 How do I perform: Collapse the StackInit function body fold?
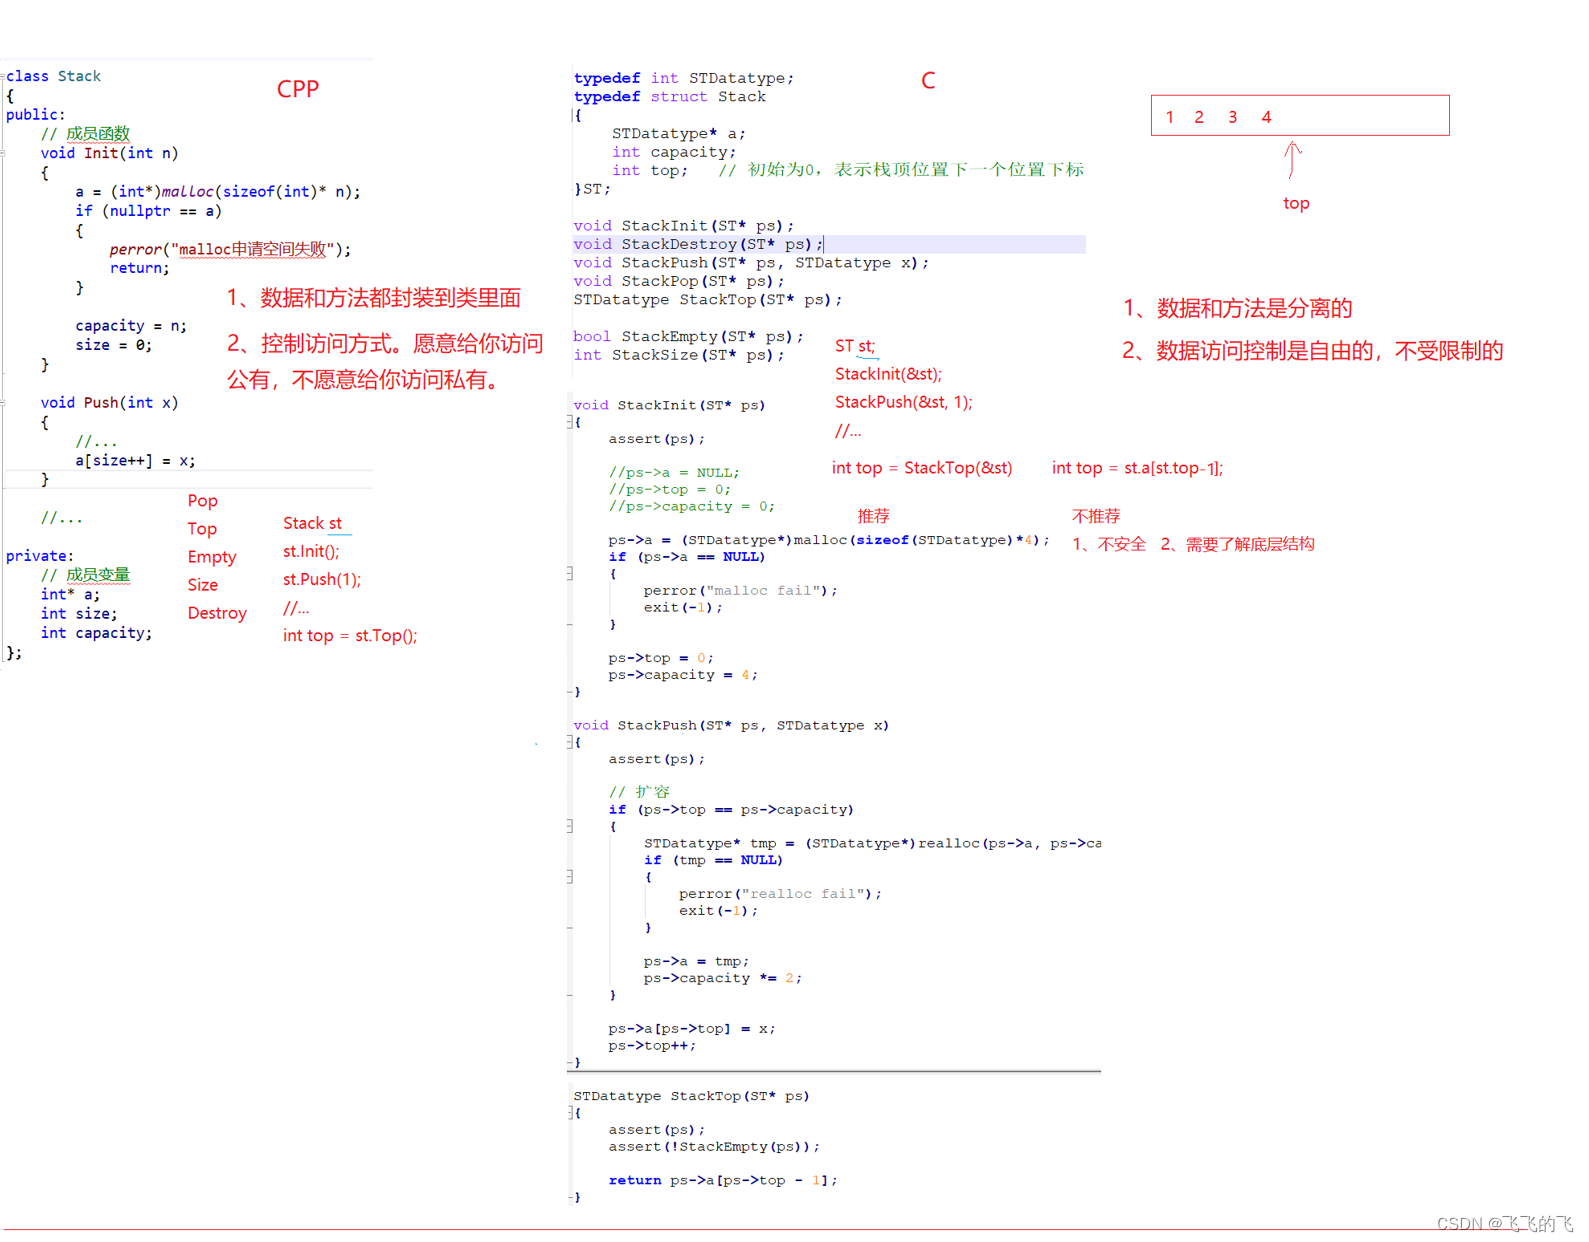pos(571,422)
